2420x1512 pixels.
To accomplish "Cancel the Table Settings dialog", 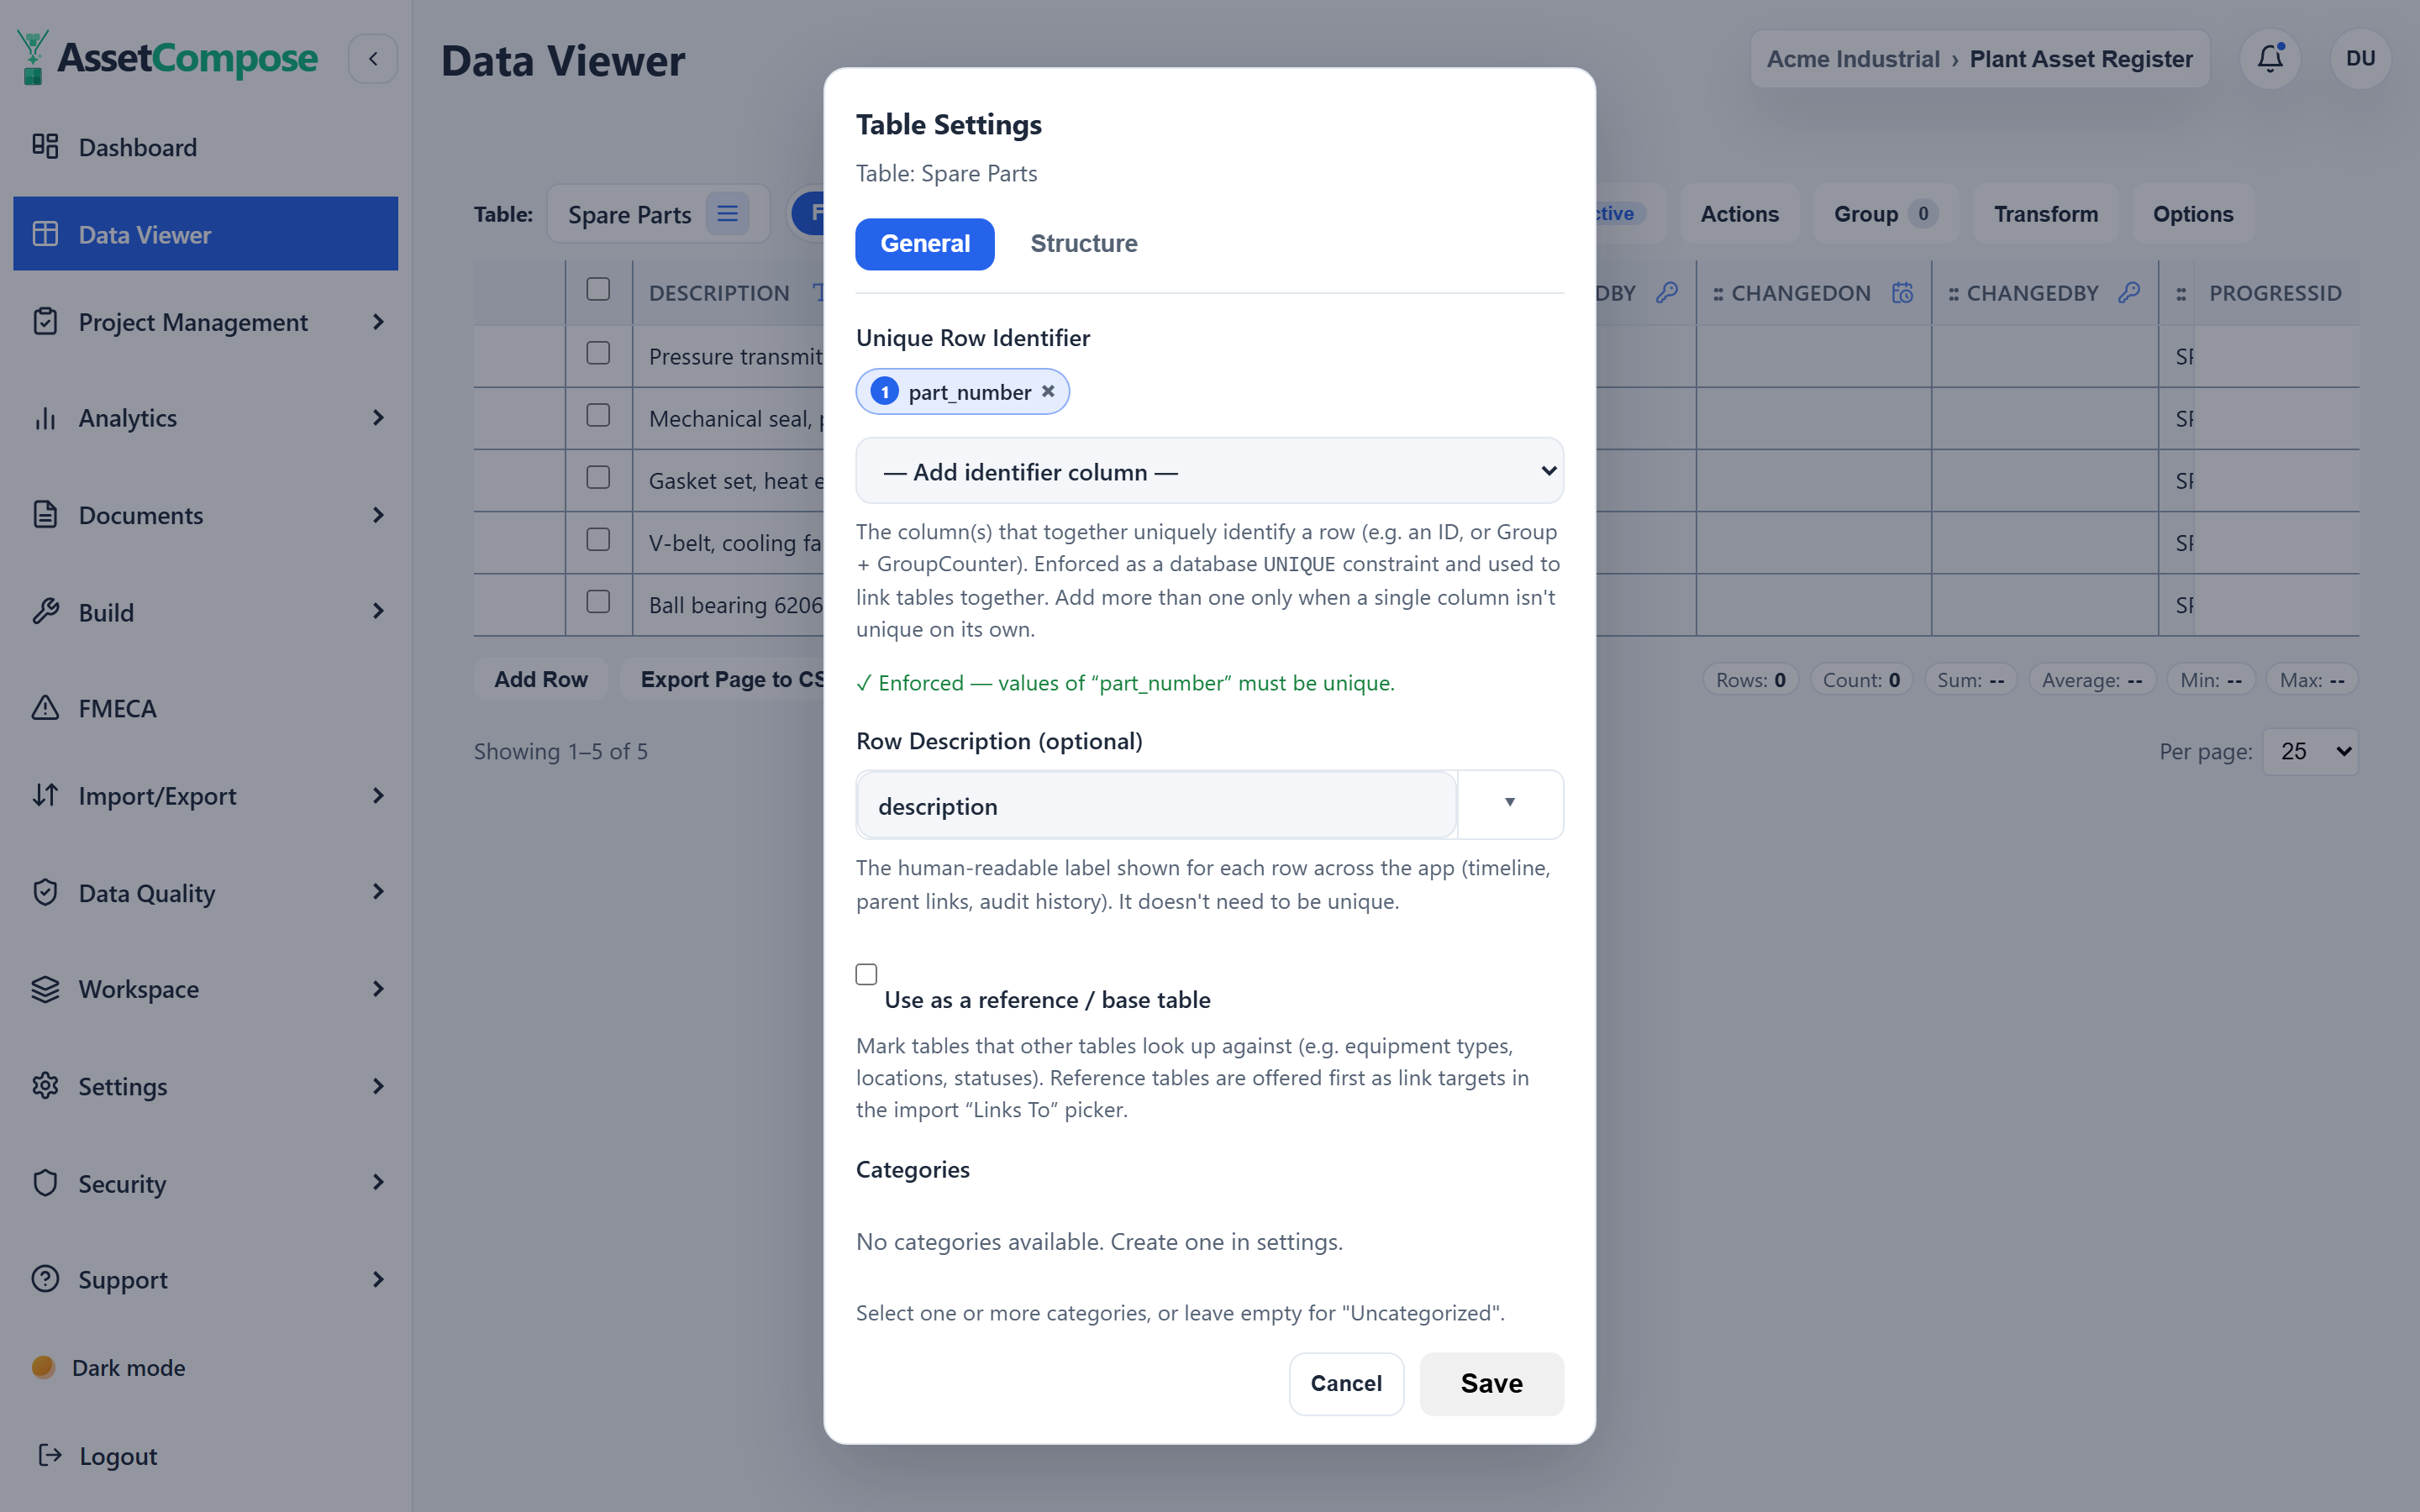I will click(1346, 1383).
